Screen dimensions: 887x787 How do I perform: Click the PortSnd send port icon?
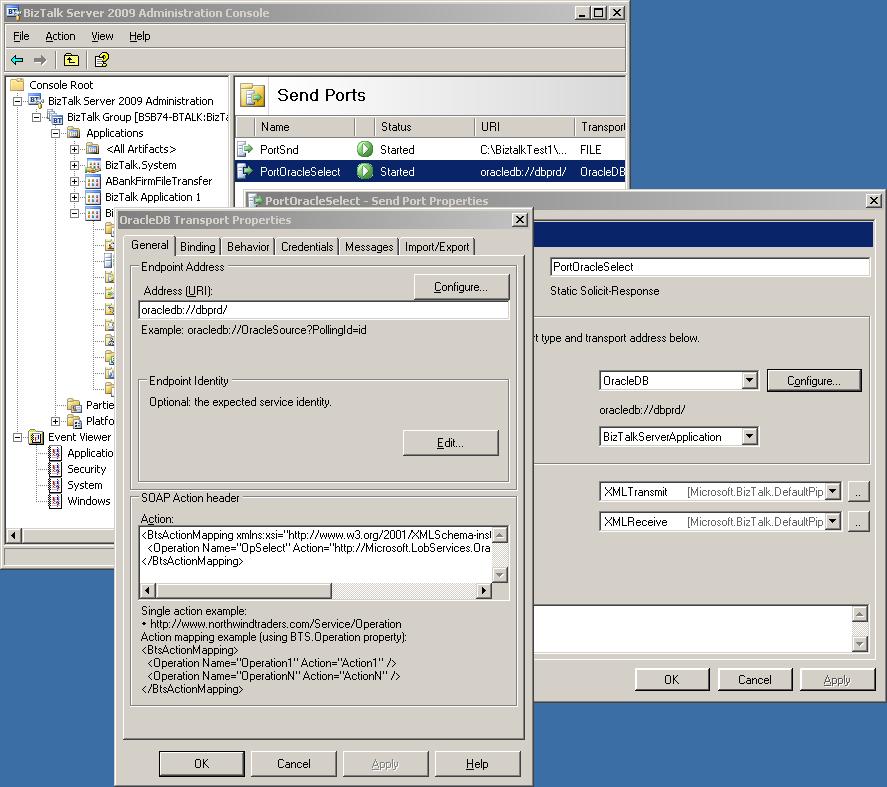point(245,149)
